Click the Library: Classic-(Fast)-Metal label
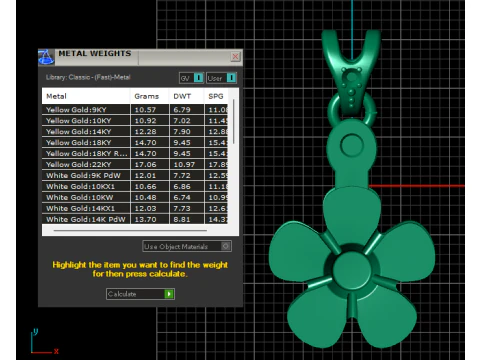Viewport: 480px width, 360px height. click(88, 77)
